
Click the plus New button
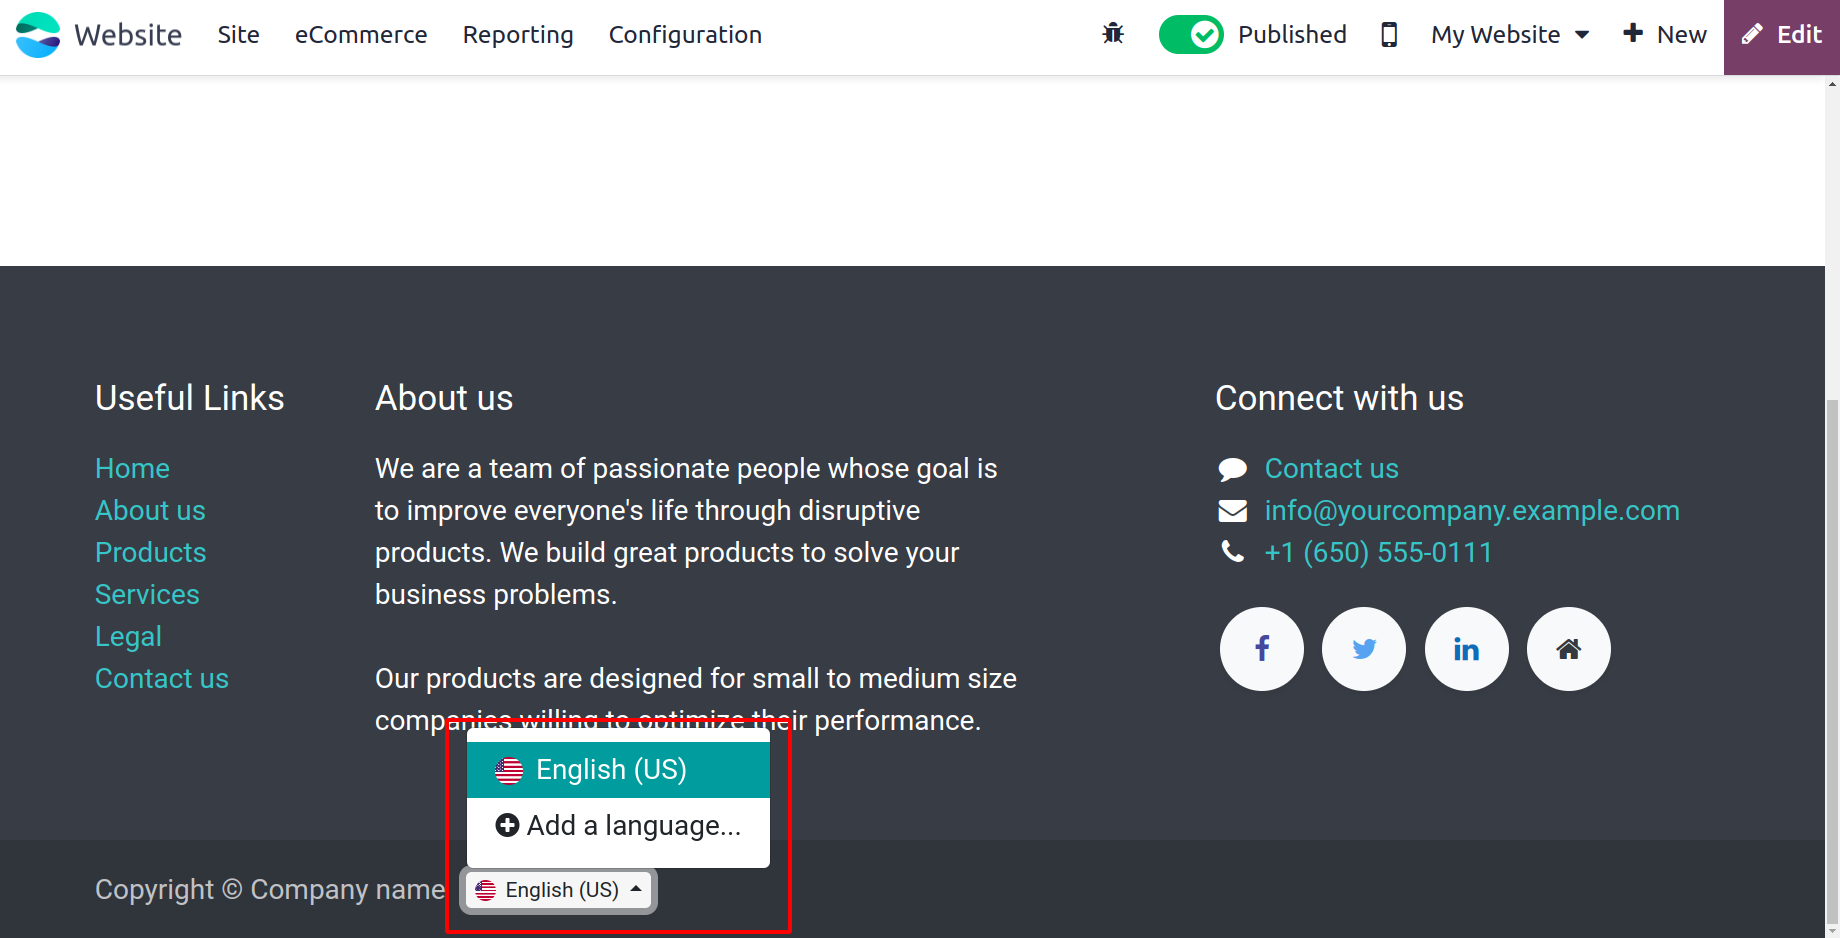pos(1665,35)
